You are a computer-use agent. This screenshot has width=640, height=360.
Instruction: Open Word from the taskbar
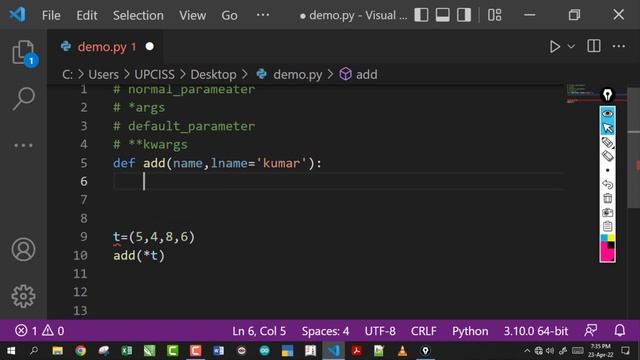(218, 351)
